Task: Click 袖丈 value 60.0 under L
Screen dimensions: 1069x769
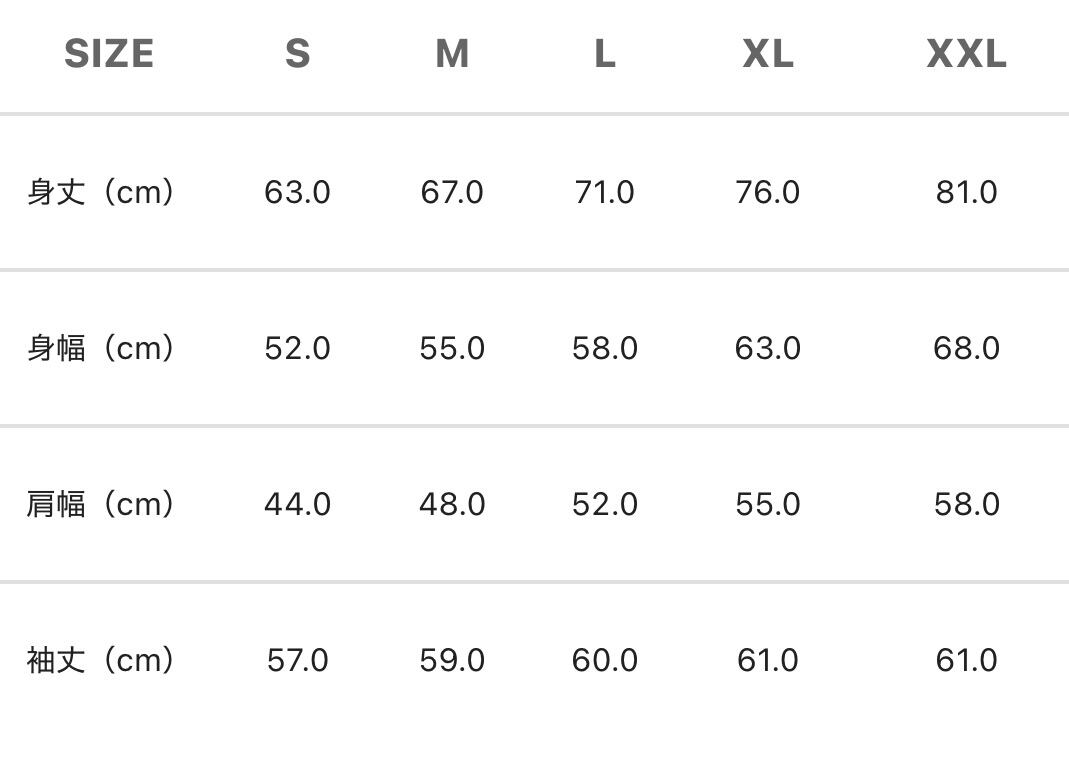Action: click(604, 660)
